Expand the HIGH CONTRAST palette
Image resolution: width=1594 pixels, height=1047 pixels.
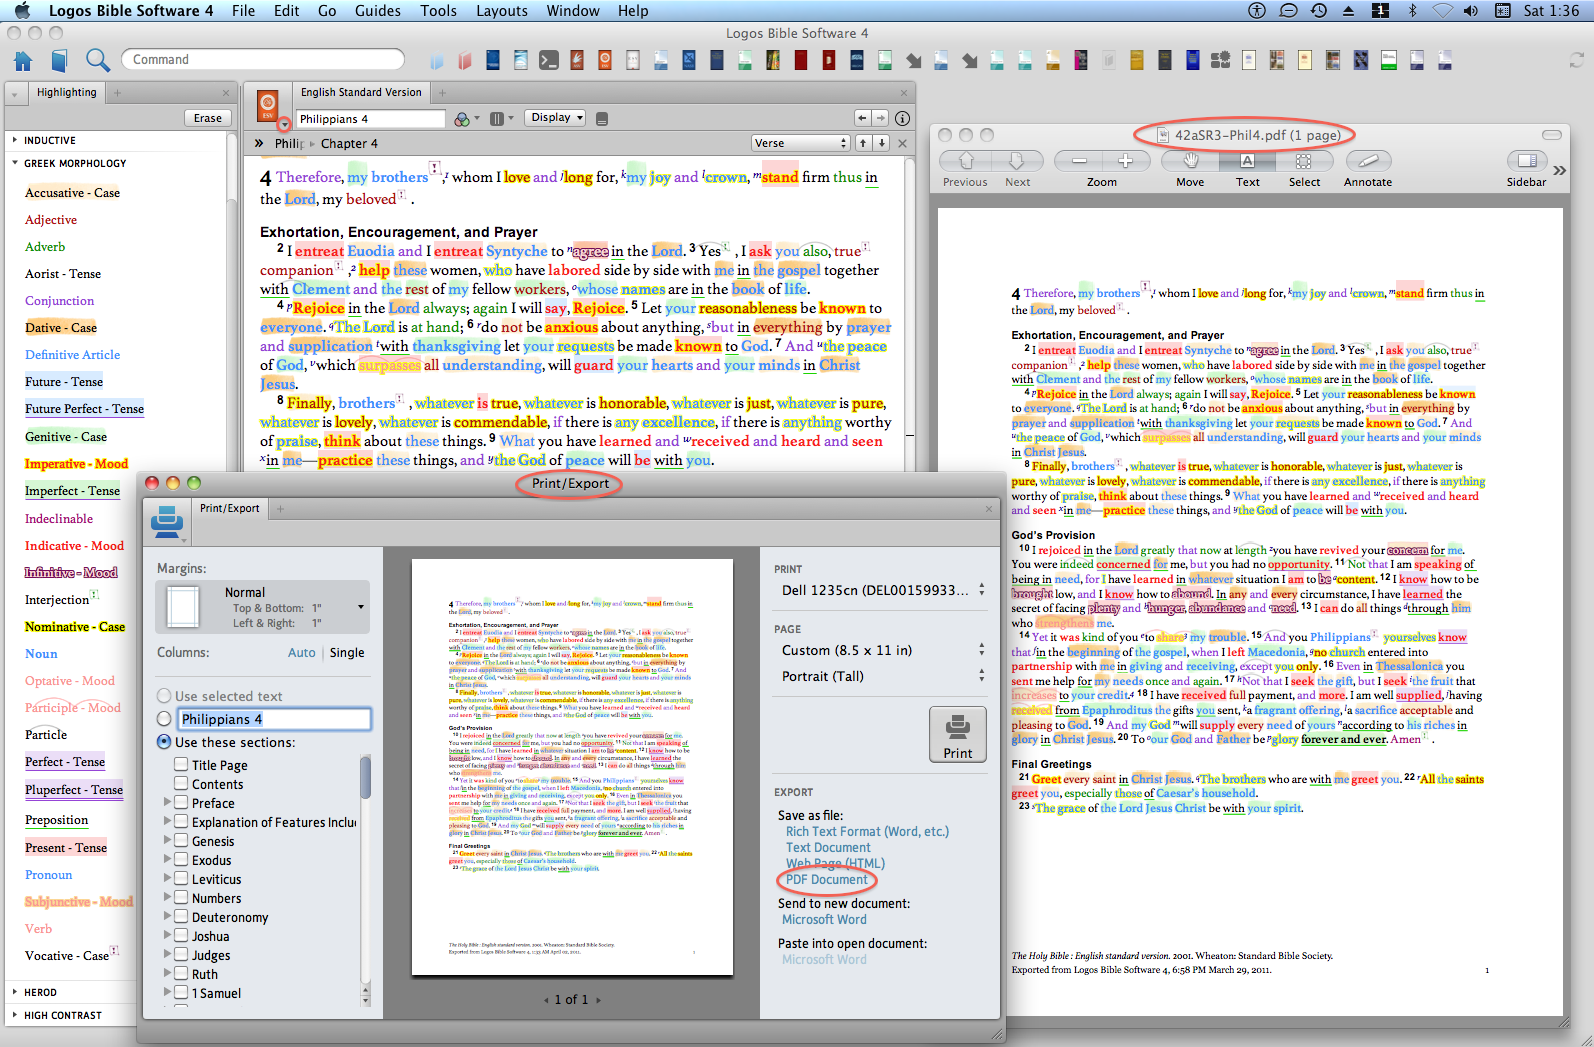pyautogui.click(x=15, y=1015)
